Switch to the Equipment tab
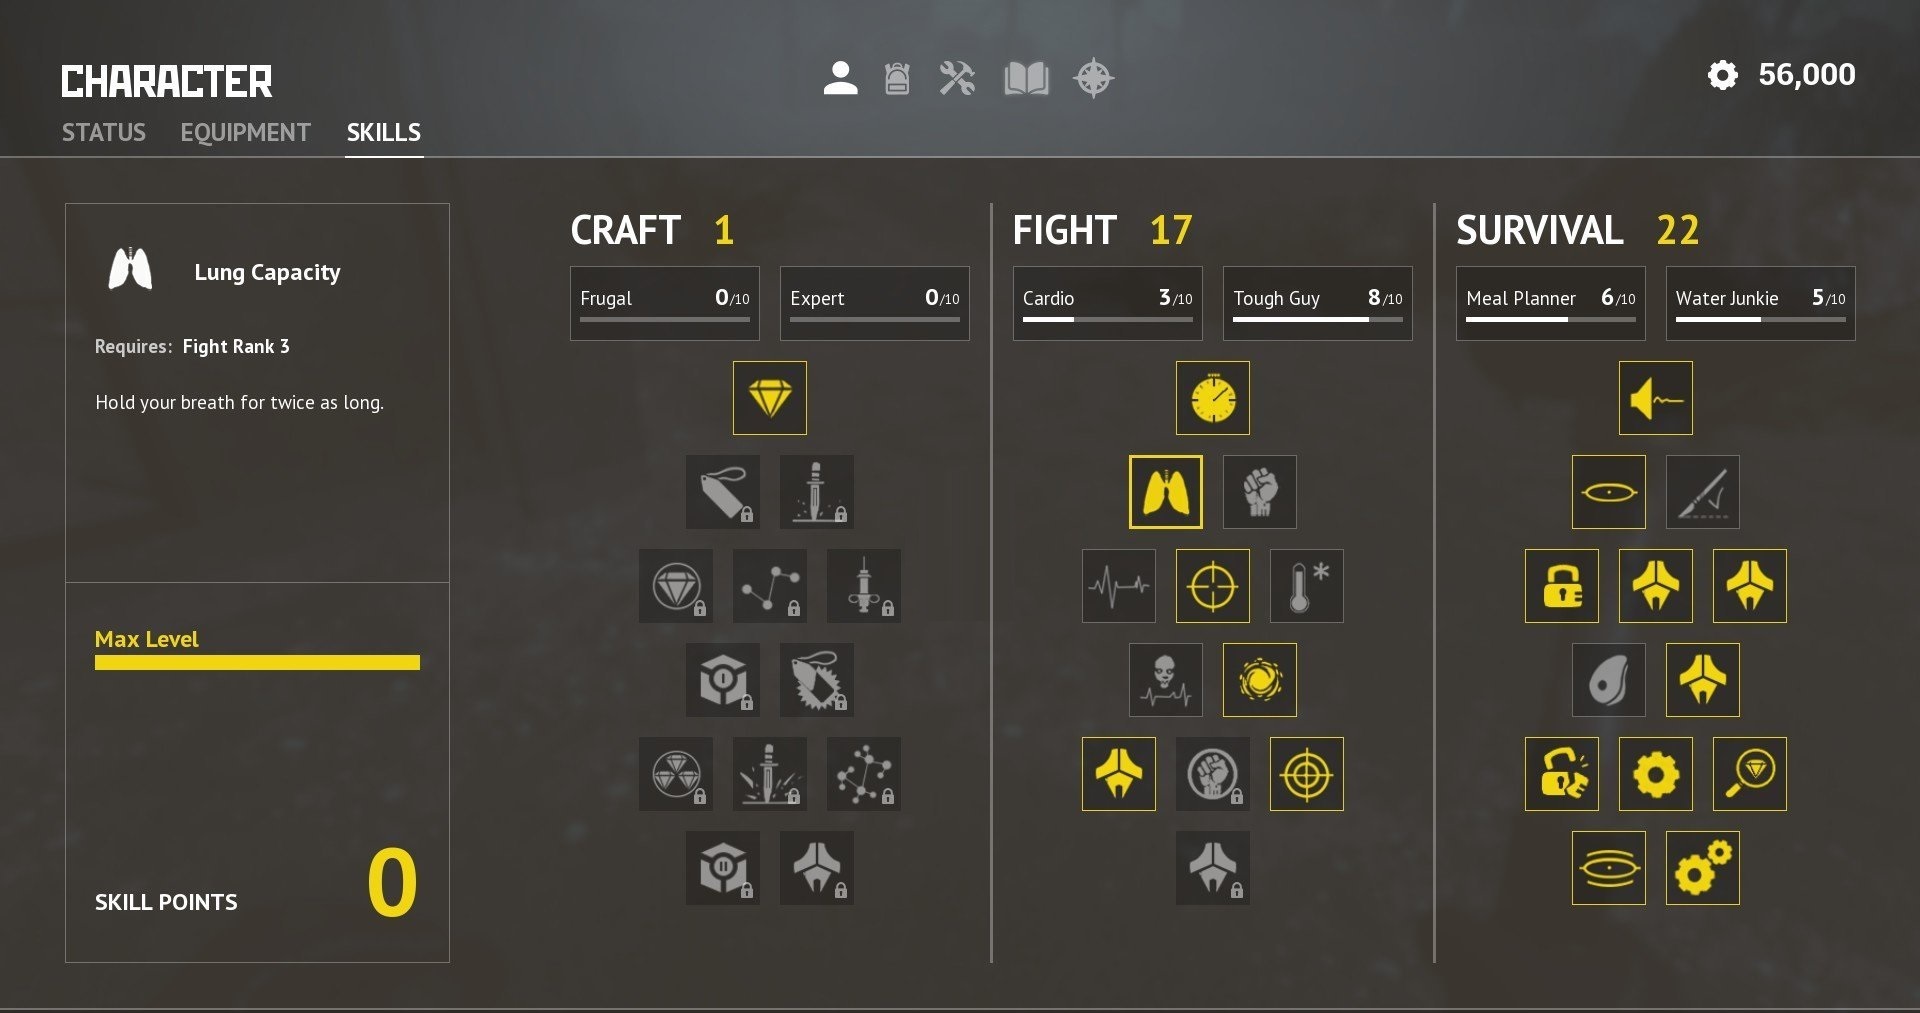1920x1013 pixels. click(245, 132)
